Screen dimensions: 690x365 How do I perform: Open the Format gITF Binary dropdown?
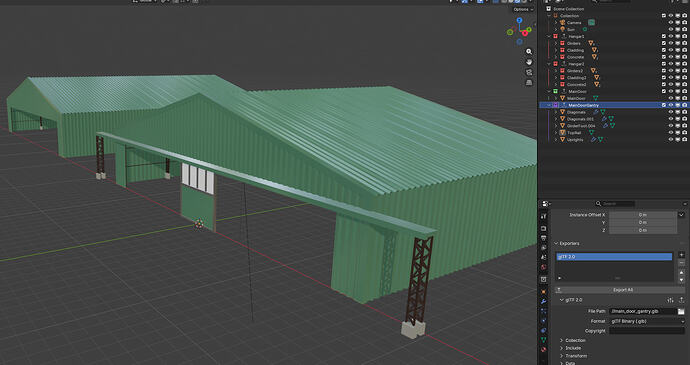point(647,321)
